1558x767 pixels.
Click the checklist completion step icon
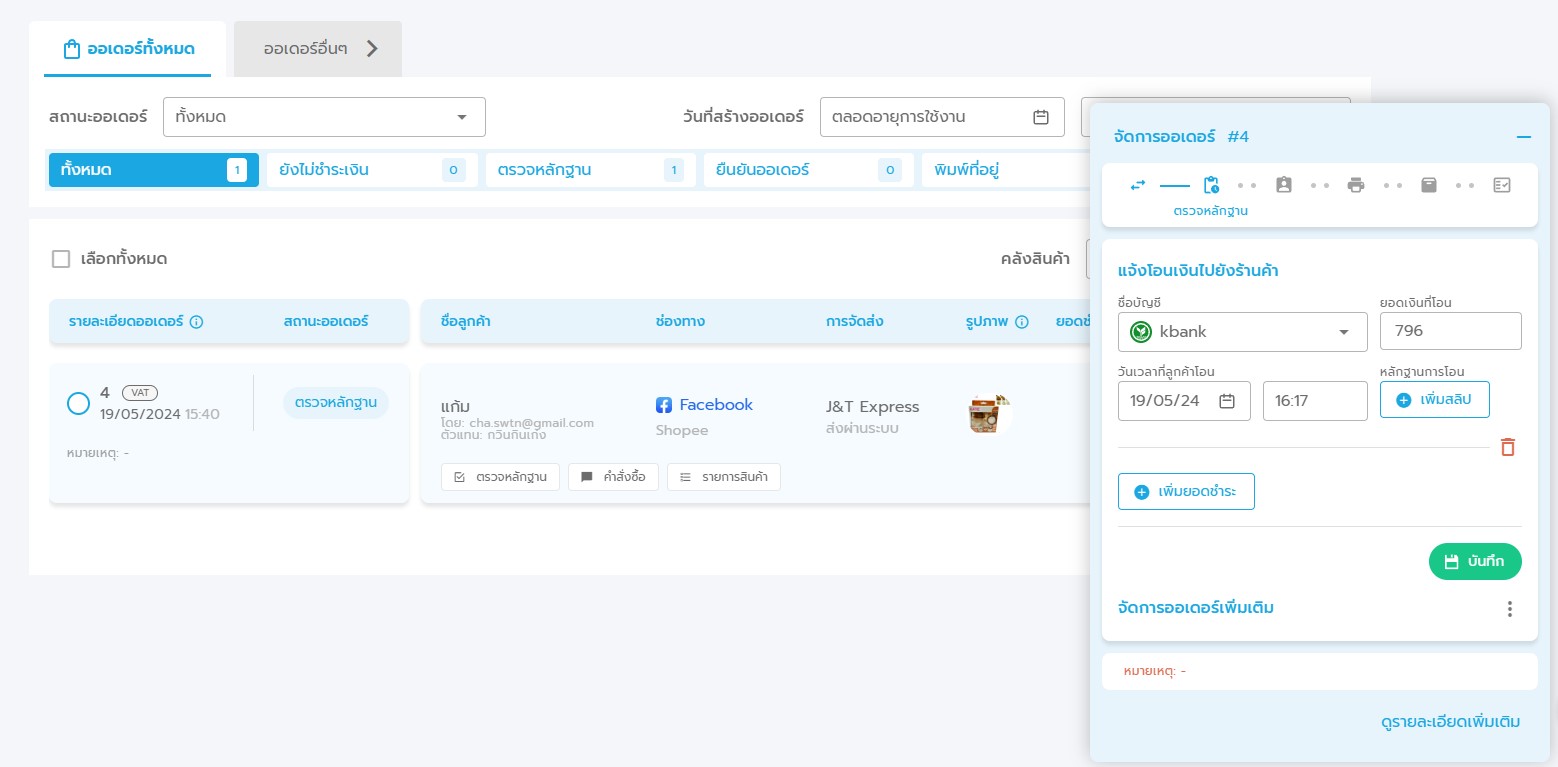1501,185
